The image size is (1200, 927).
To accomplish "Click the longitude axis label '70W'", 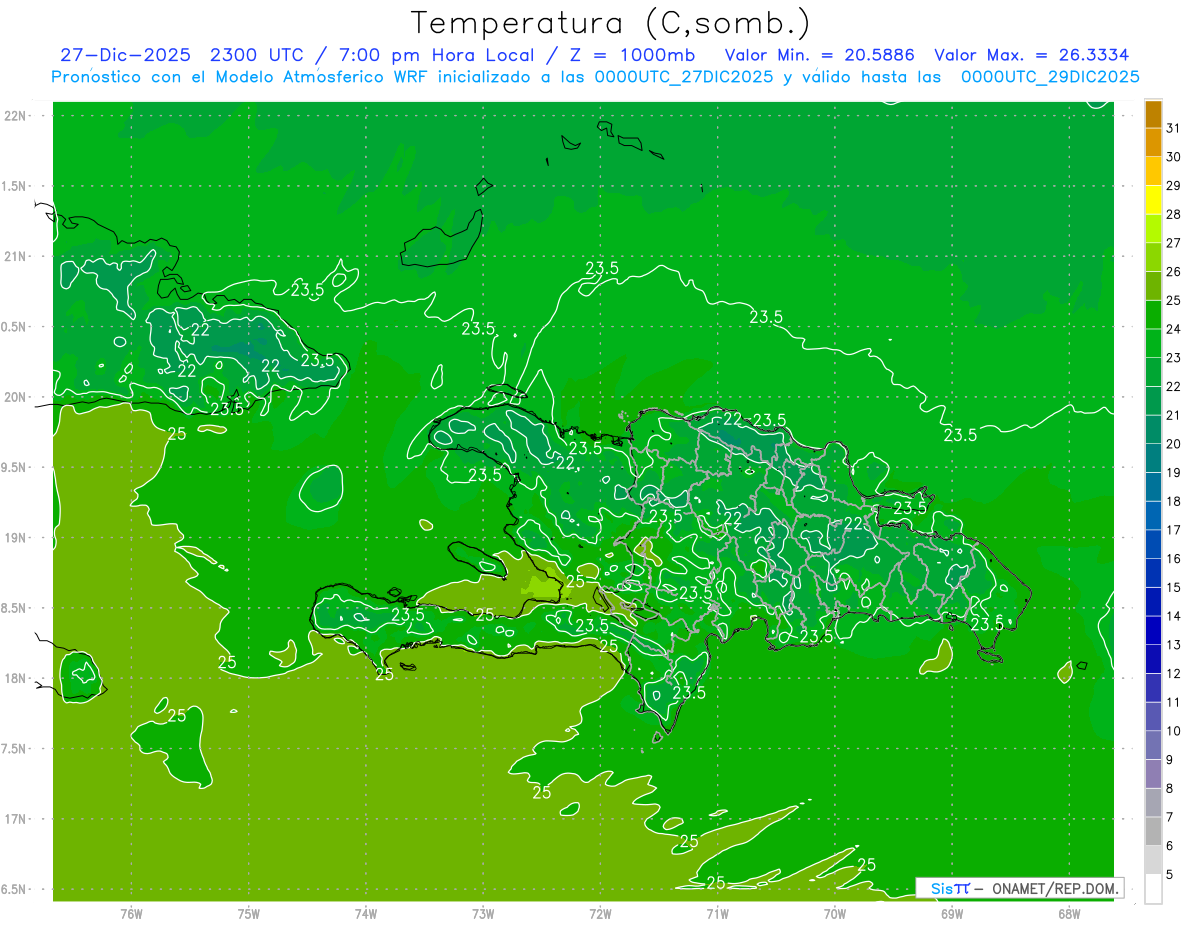I will point(834,913).
